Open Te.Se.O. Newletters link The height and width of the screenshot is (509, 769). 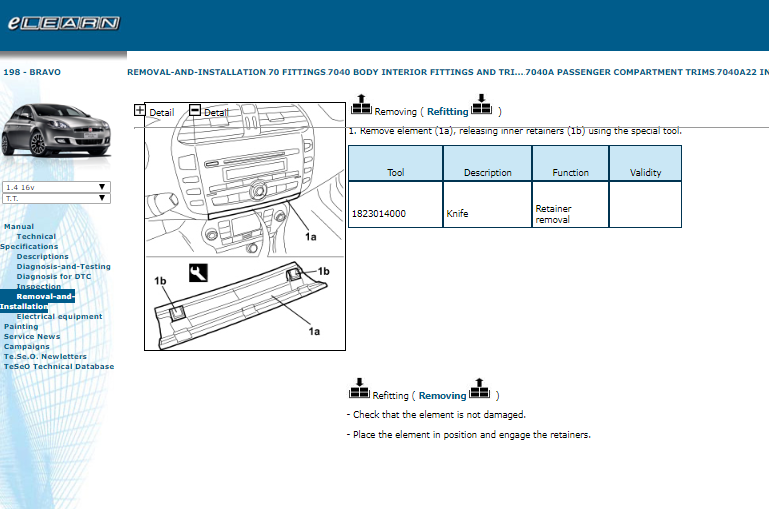tap(45, 356)
